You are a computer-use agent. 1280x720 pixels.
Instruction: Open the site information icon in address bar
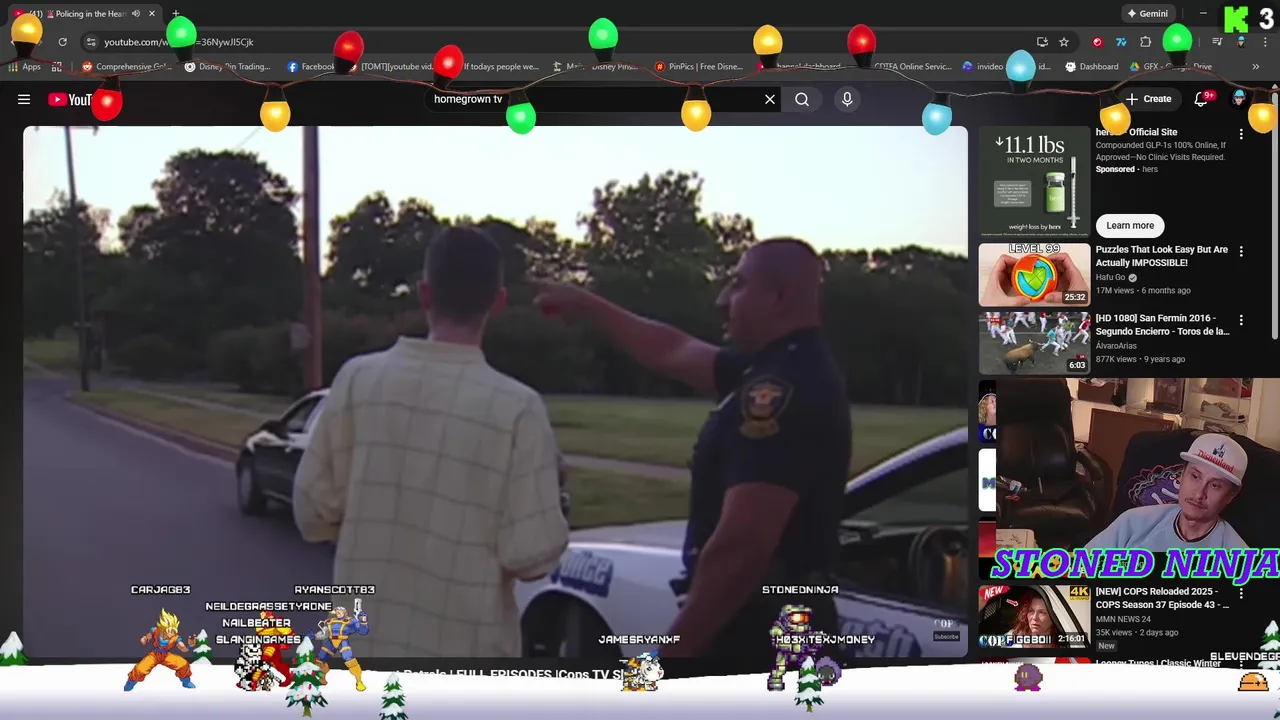[x=91, y=42]
